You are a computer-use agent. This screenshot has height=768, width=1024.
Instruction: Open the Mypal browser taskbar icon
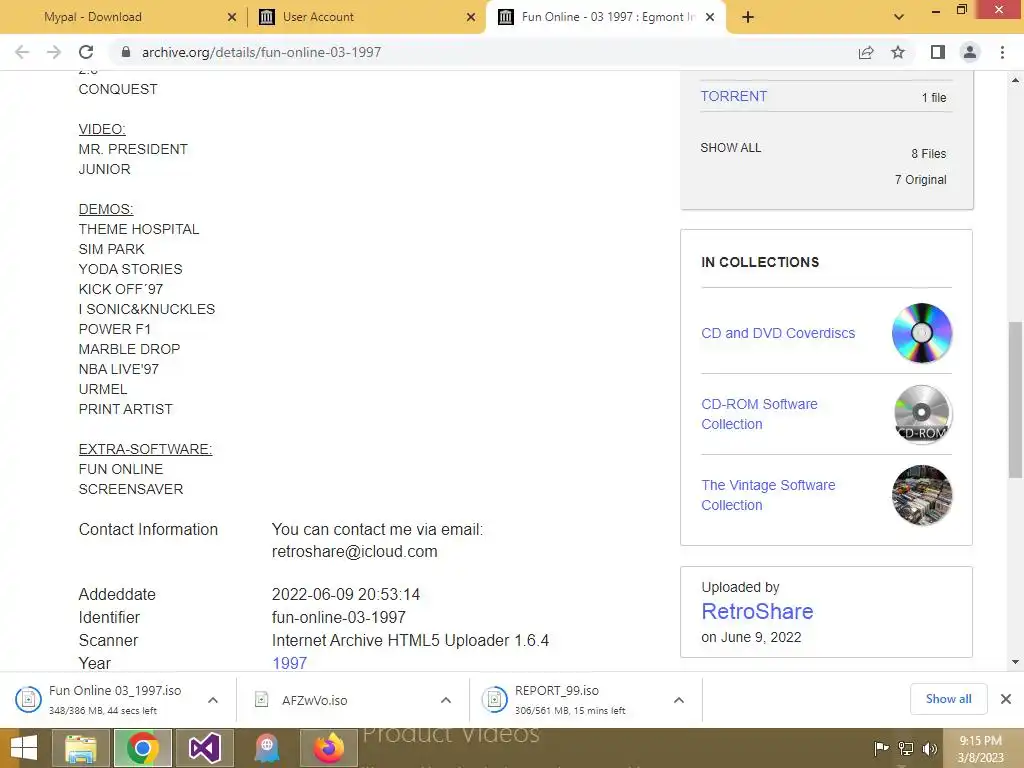[267, 748]
